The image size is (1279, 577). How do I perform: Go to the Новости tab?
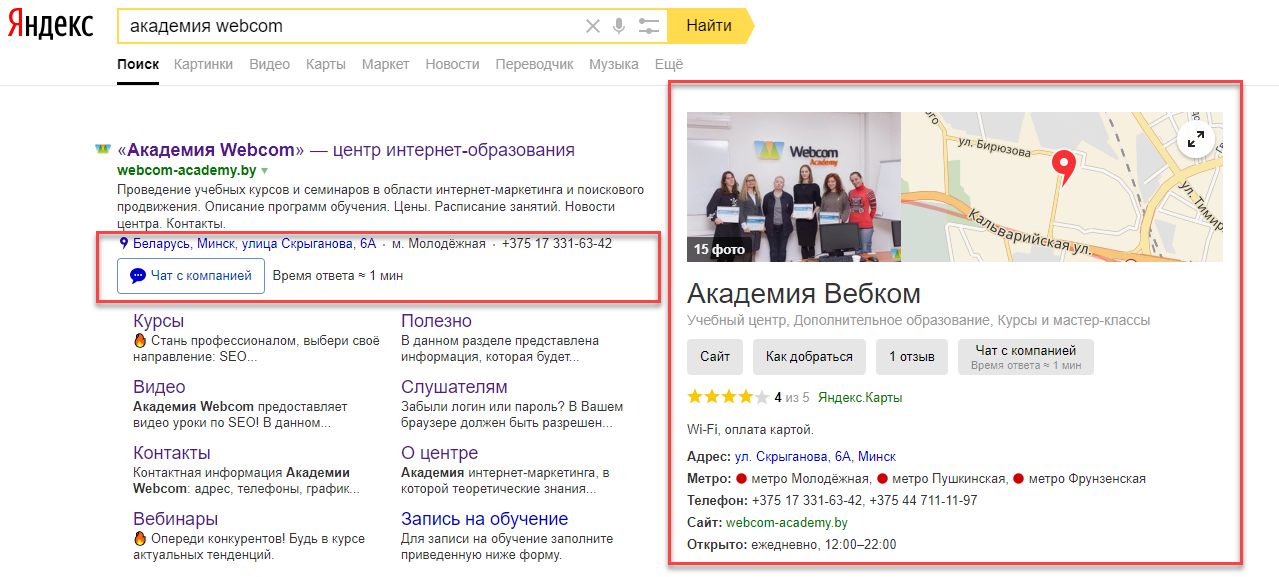click(452, 64)
